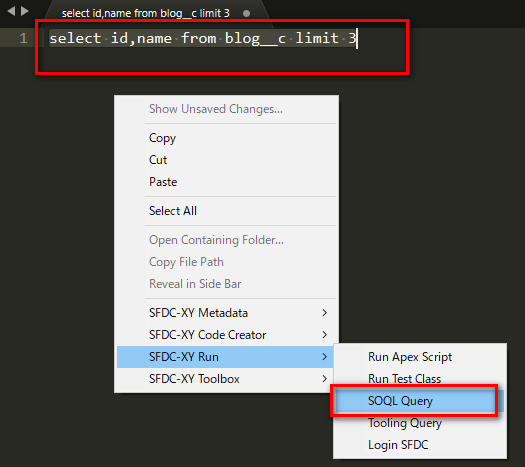This screenshot has height=467, width=525.
Task: Expand SFDC-XY Code Creator submenu arrow
Action: 324,335
